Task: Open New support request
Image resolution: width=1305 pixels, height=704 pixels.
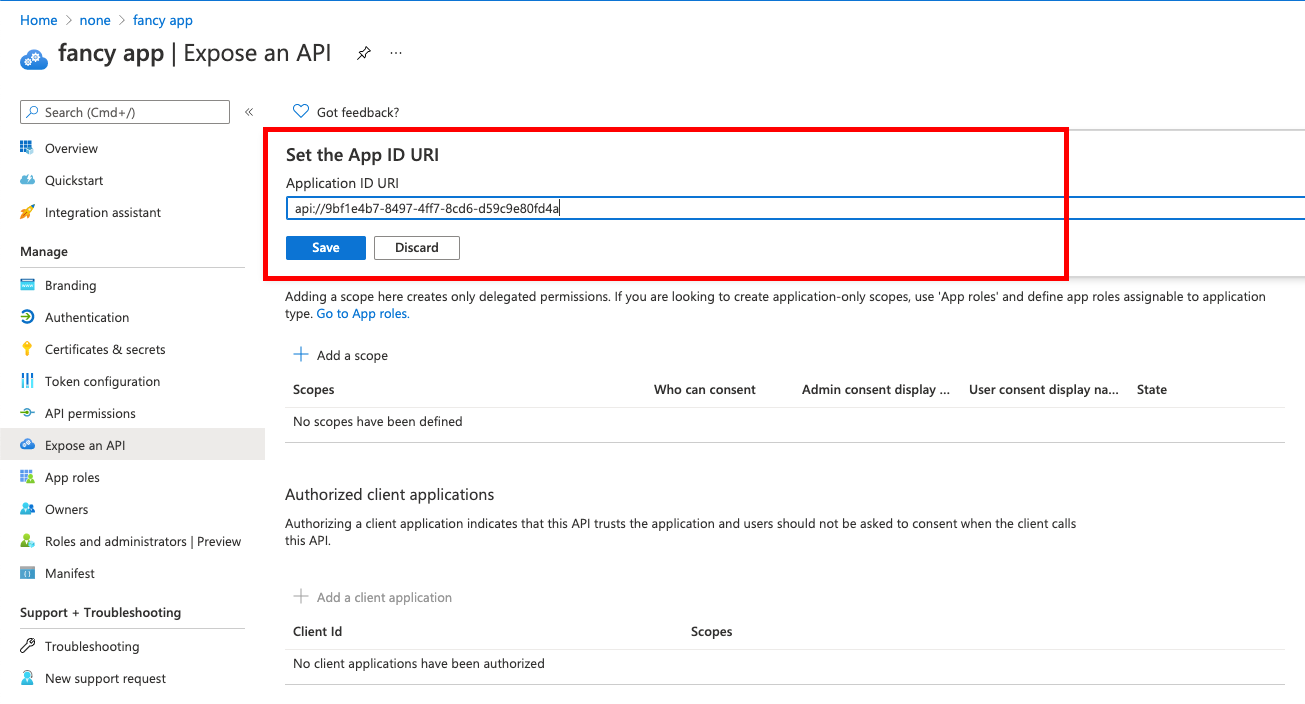Action: 105,678
